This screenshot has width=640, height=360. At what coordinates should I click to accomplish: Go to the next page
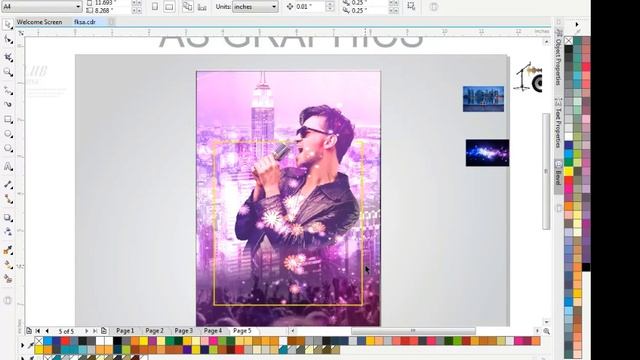[x=87, y=331]
